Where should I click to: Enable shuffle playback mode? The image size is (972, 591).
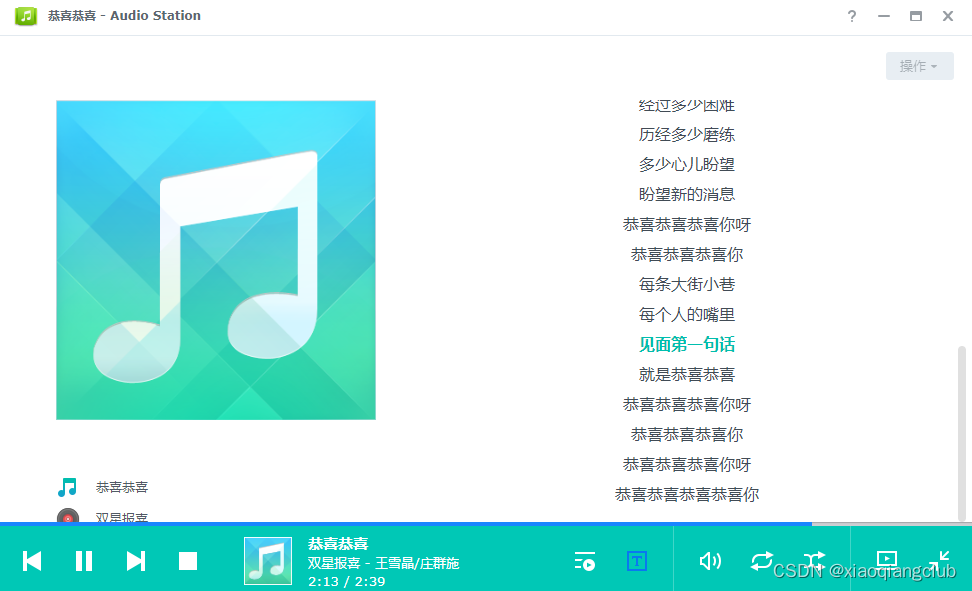click(814, 561)
